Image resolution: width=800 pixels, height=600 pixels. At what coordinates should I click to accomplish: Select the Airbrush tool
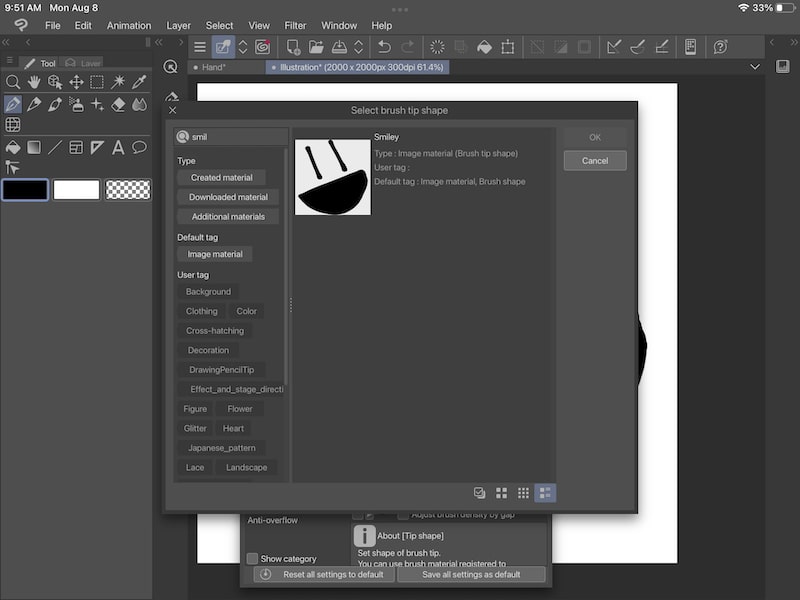pyautogui.click(x=76, y=105)
